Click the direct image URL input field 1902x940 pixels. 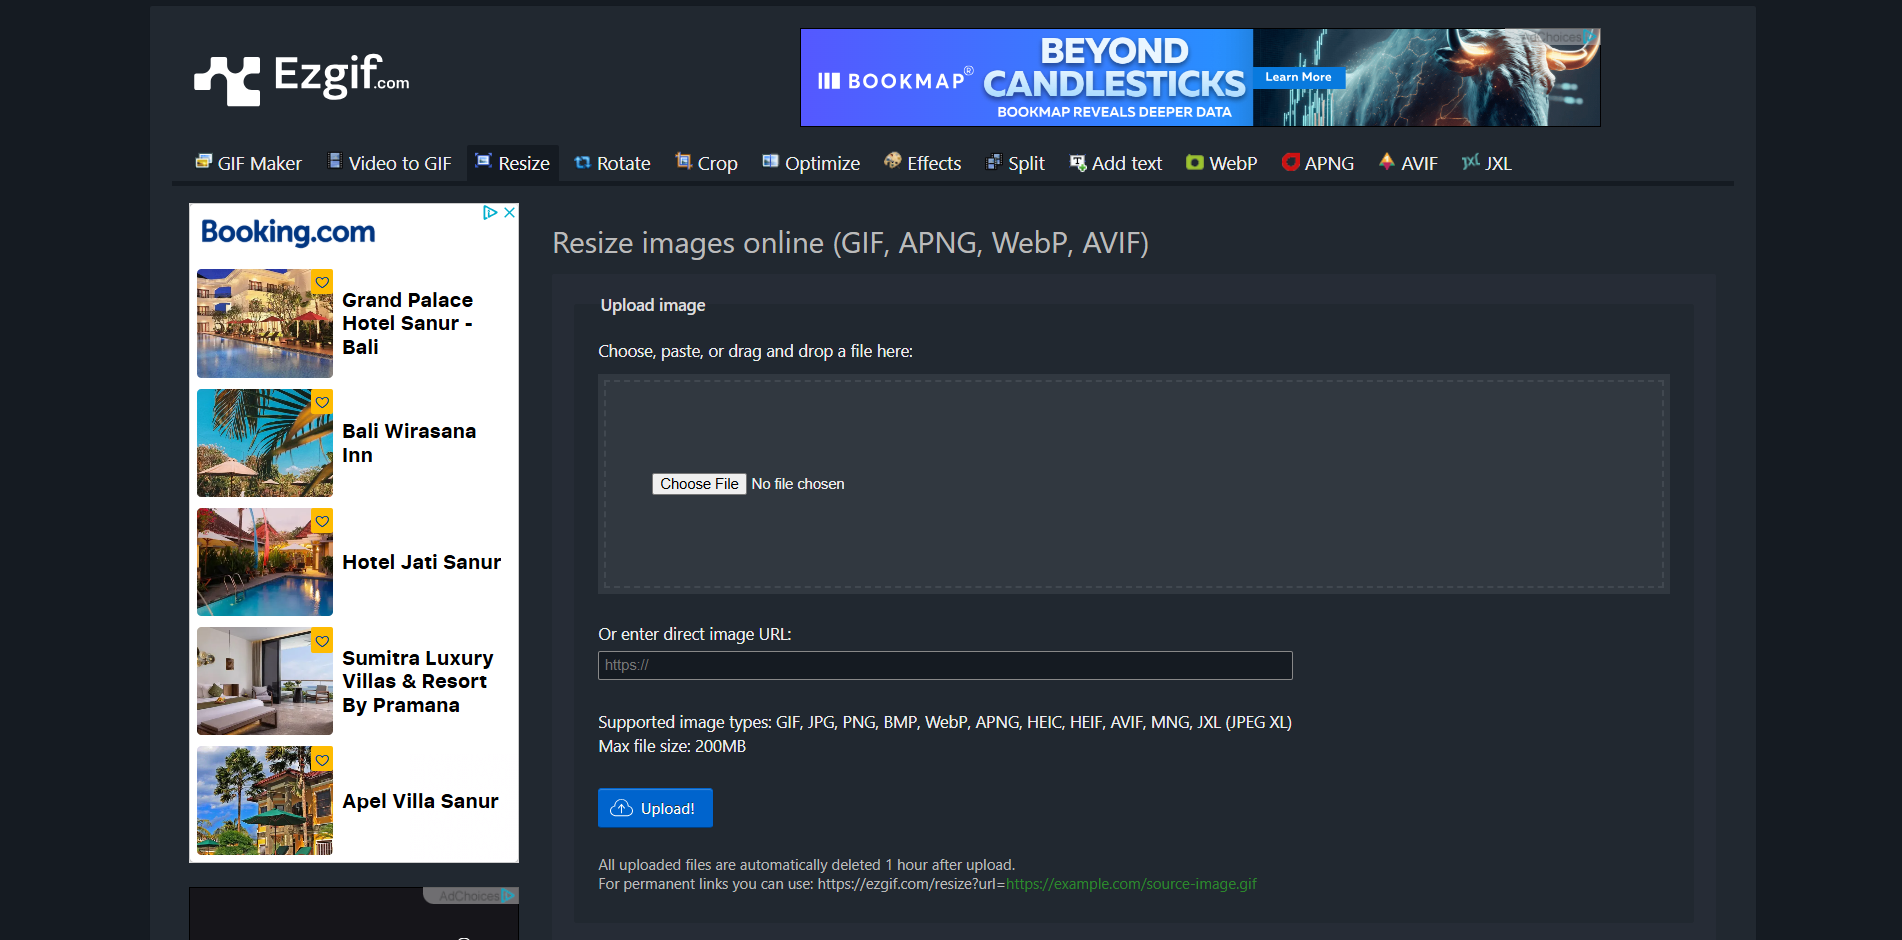click(945, 666)
